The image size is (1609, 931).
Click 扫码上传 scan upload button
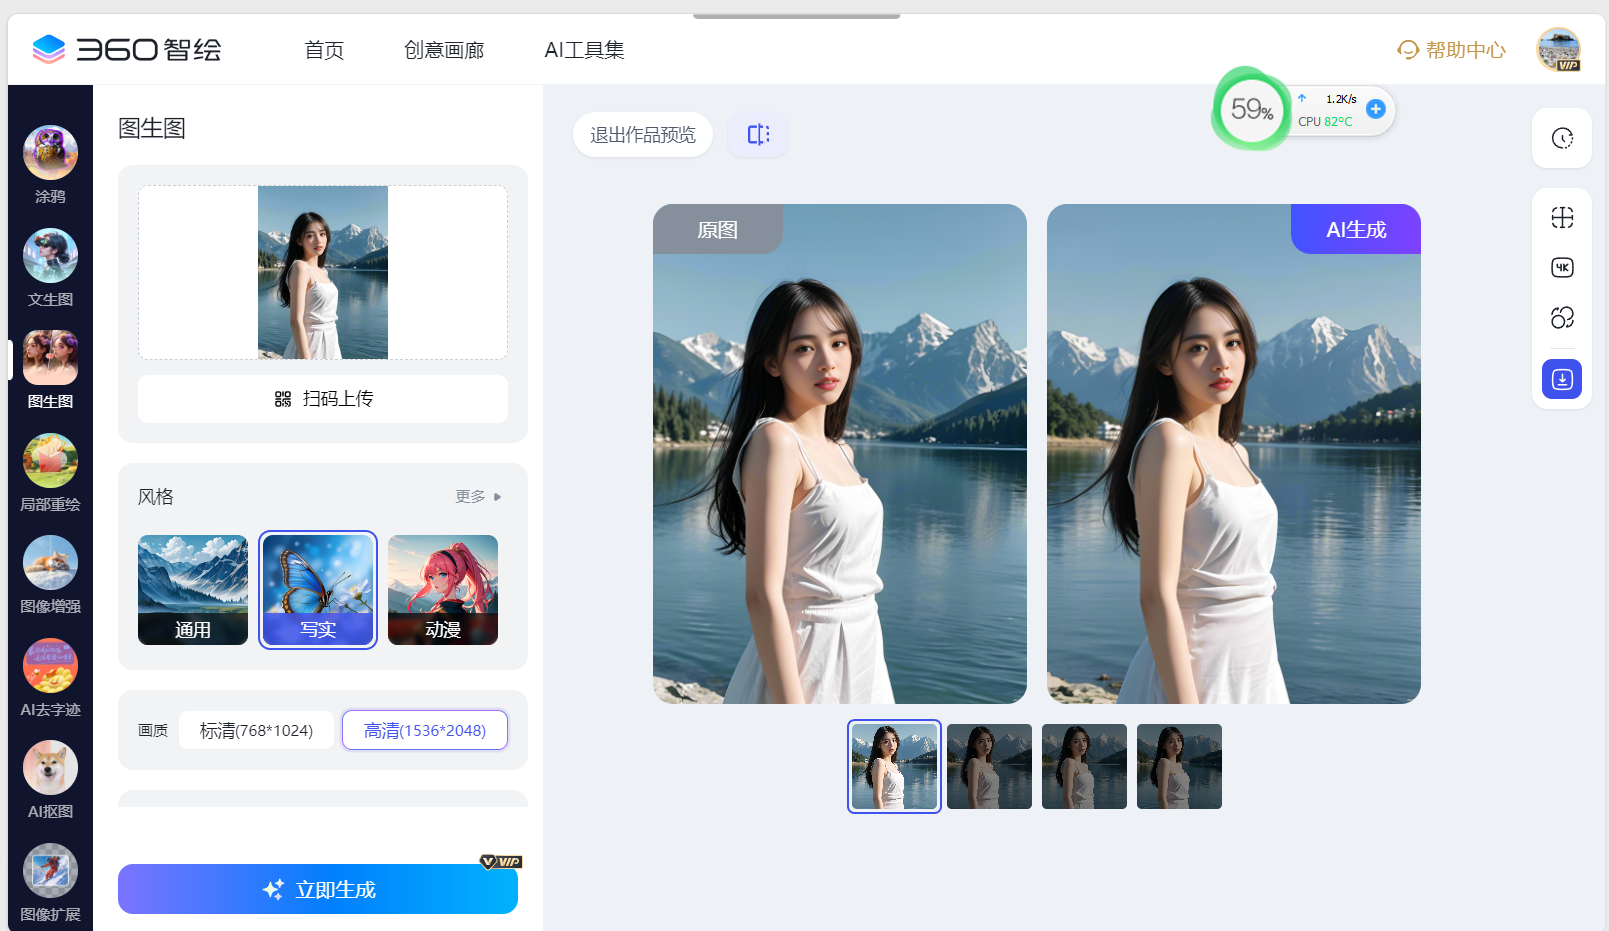pos(323,399)
